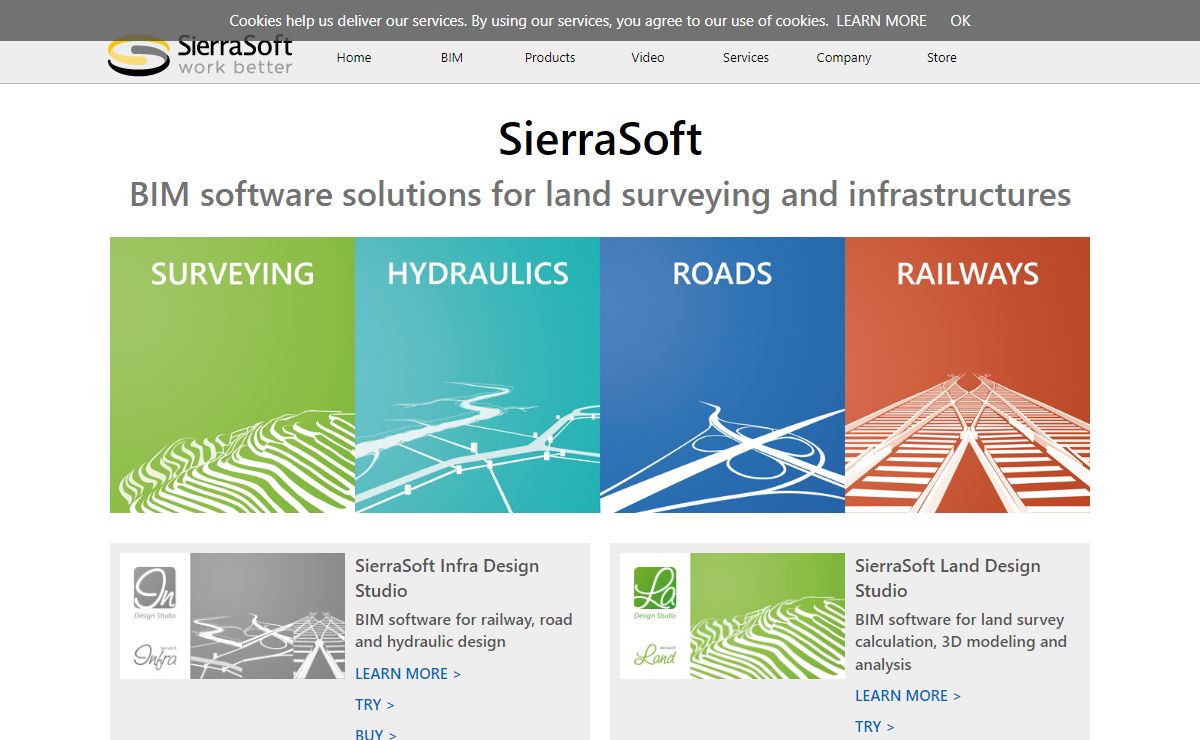Screen dimensions: 1200x740
Task: Open the Services menu
Action: 746,58
